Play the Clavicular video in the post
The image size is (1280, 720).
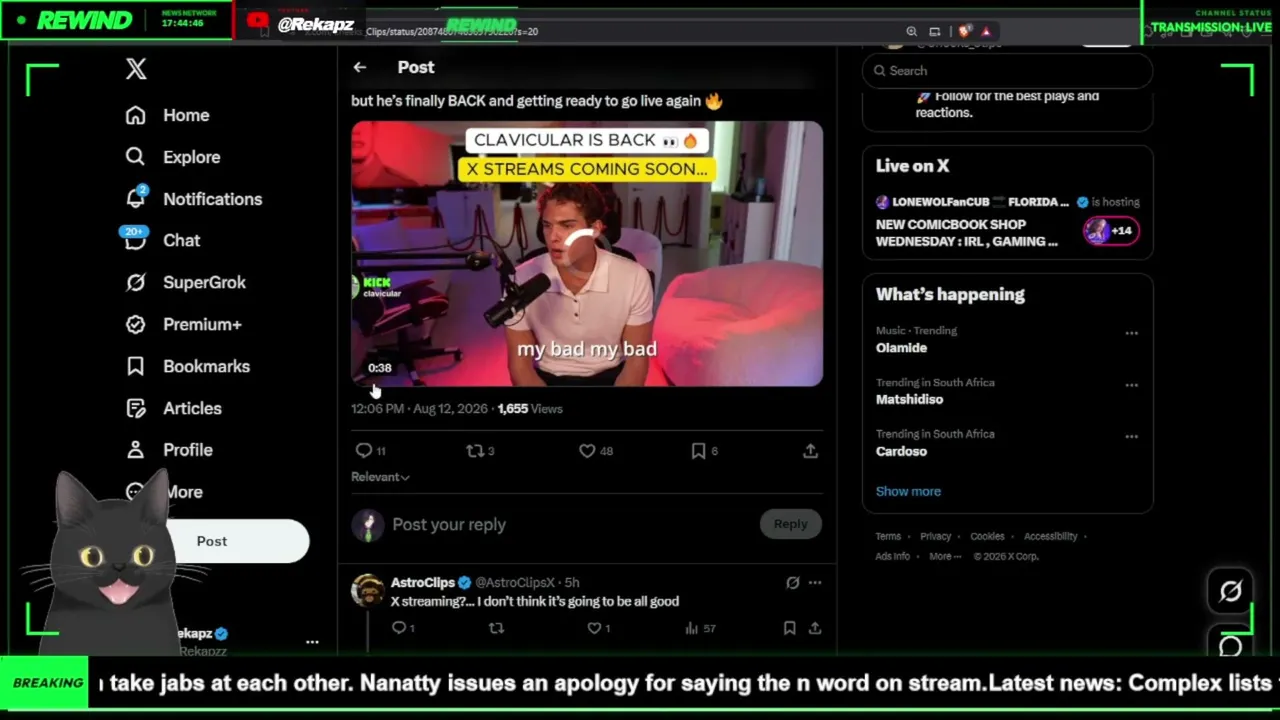587,254
